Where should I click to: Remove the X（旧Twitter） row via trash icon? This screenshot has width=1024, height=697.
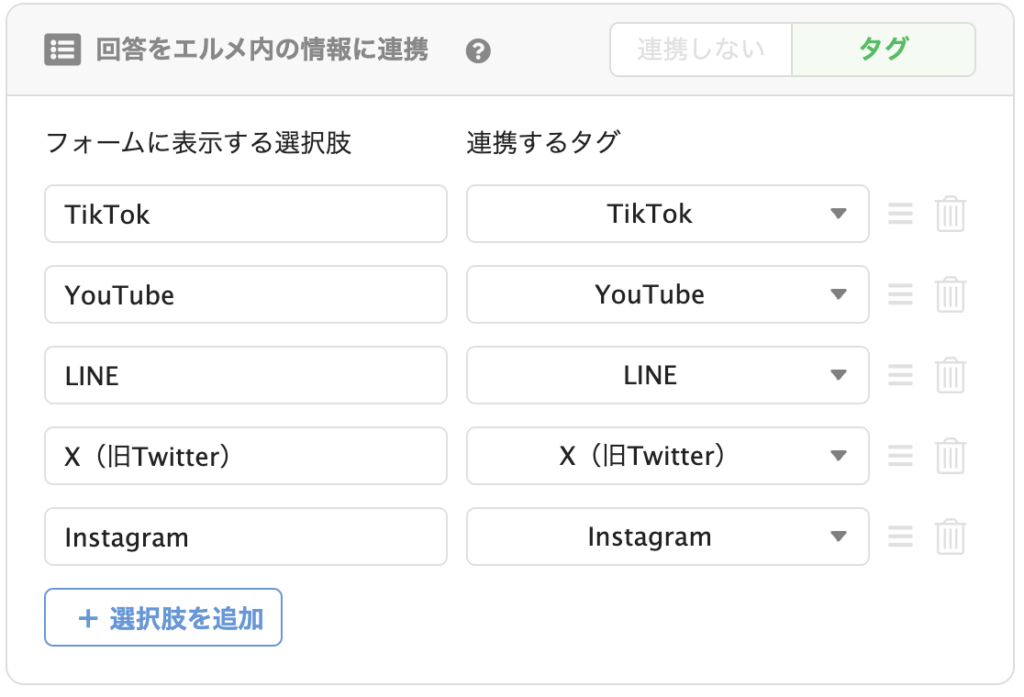950,456
